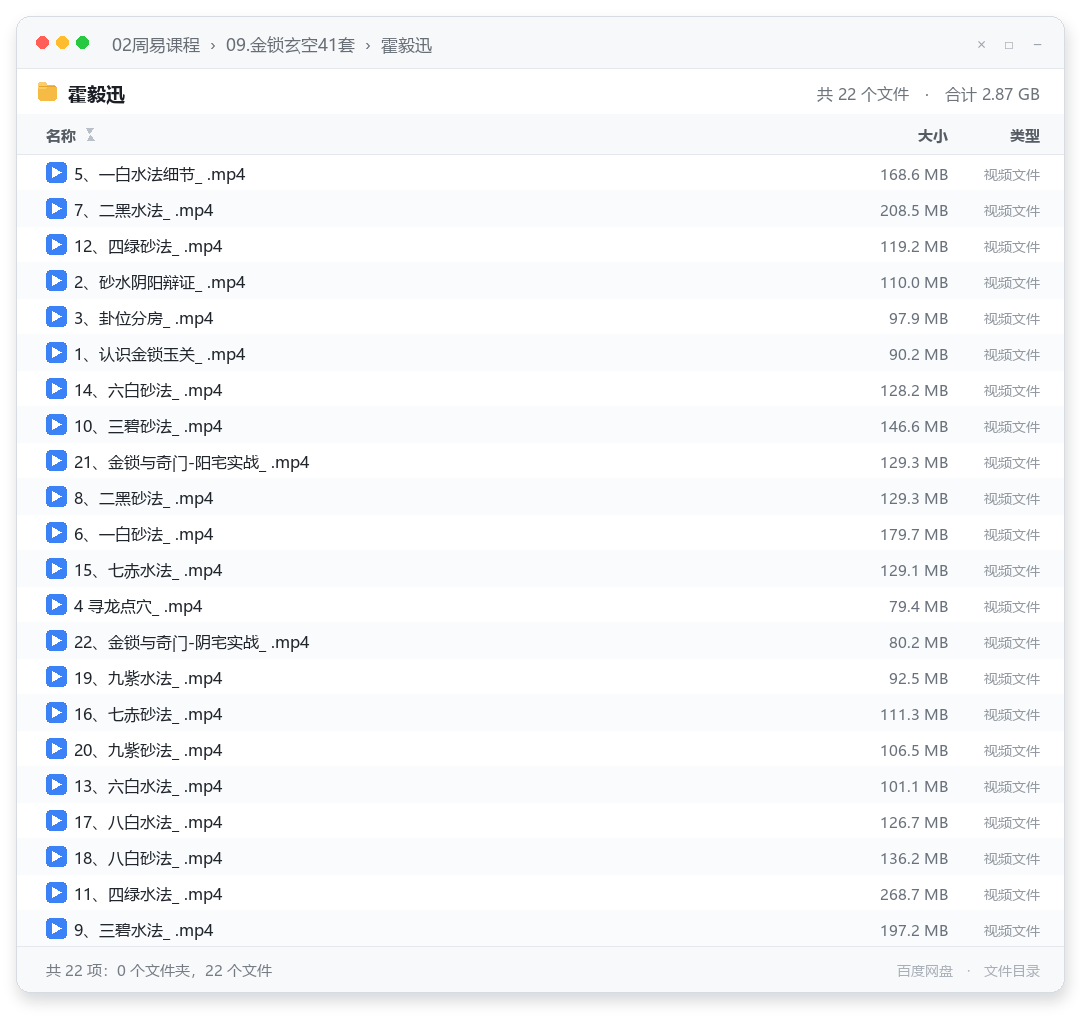Screen dimensions: 1080x1016
Task: Click the video icon for 17、八白水法_.mp4
Action: point(56,820)
